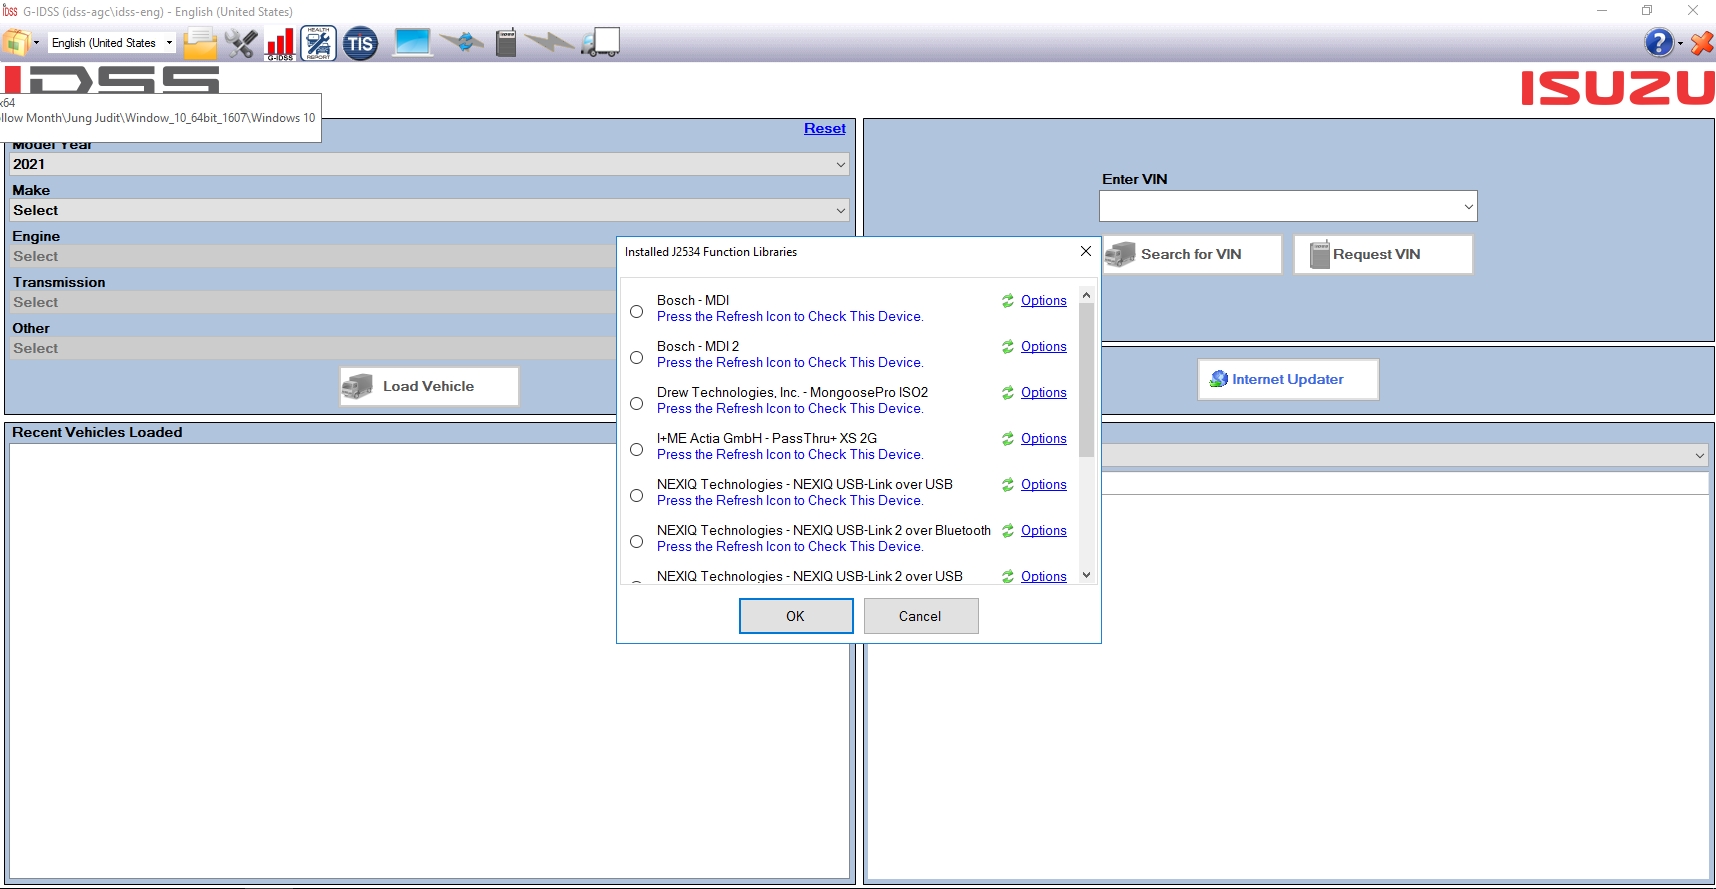The width and height of the screenshot is (1716, 889).
Task: Refresh the Bosch - MDI device status
Action: tap(1008, 301)
